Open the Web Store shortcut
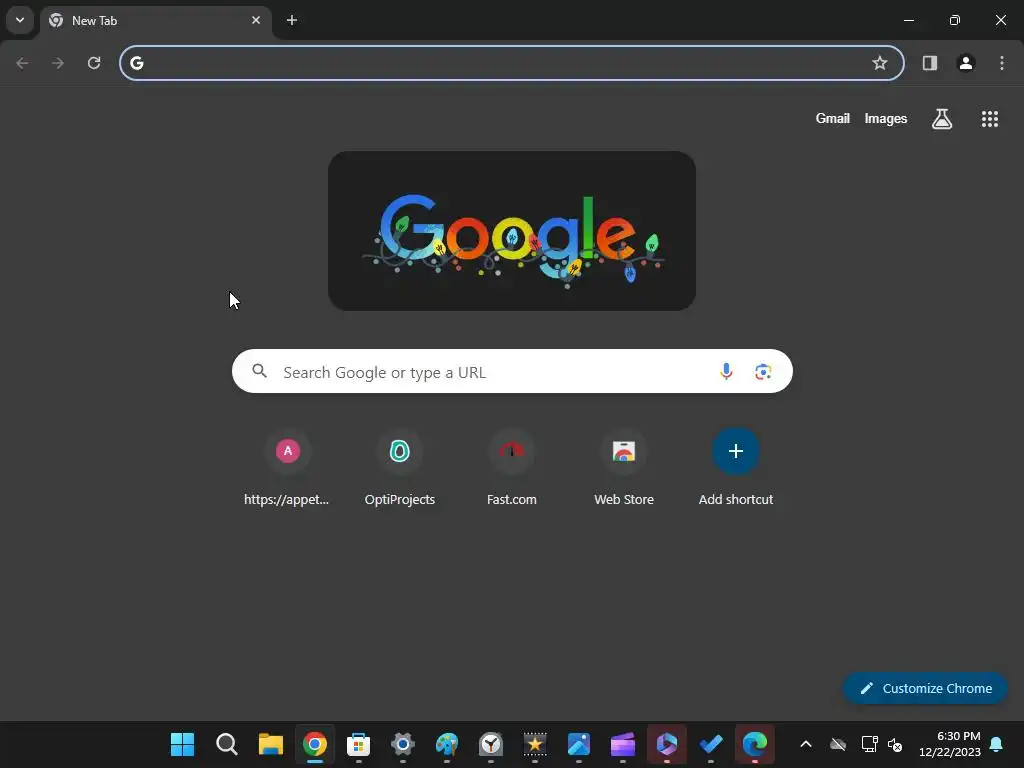 (624, 468)
